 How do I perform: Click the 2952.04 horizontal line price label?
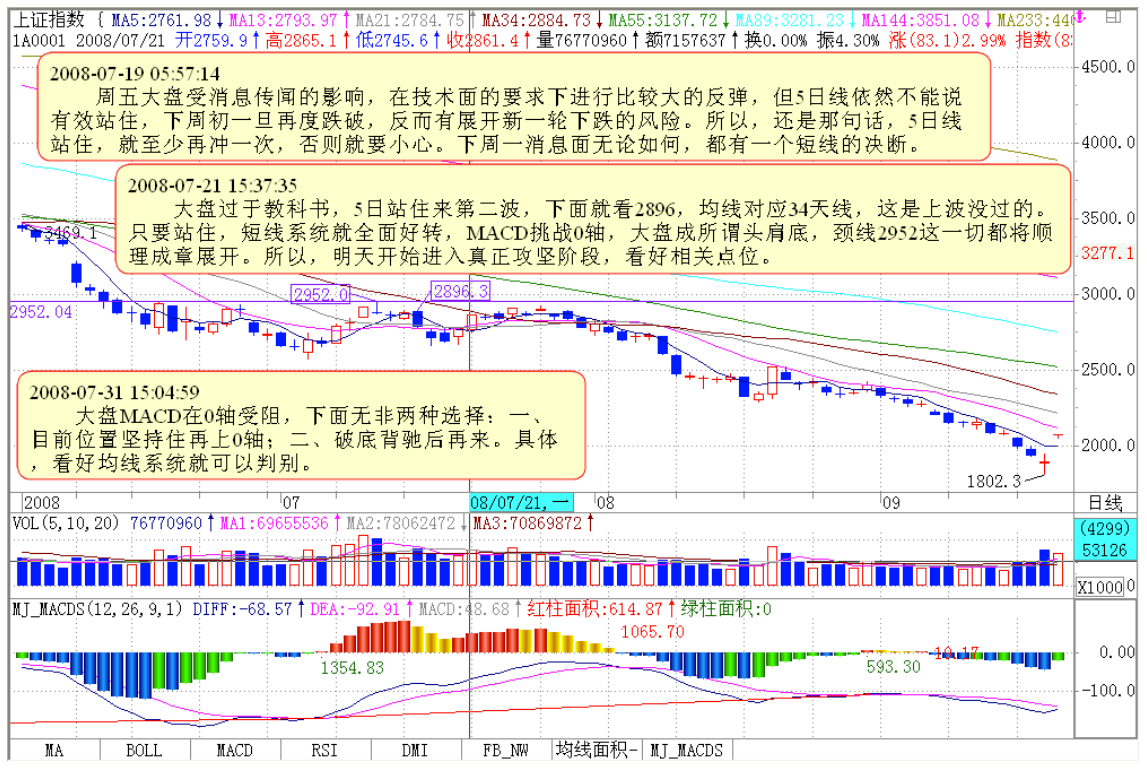point(41,312)
